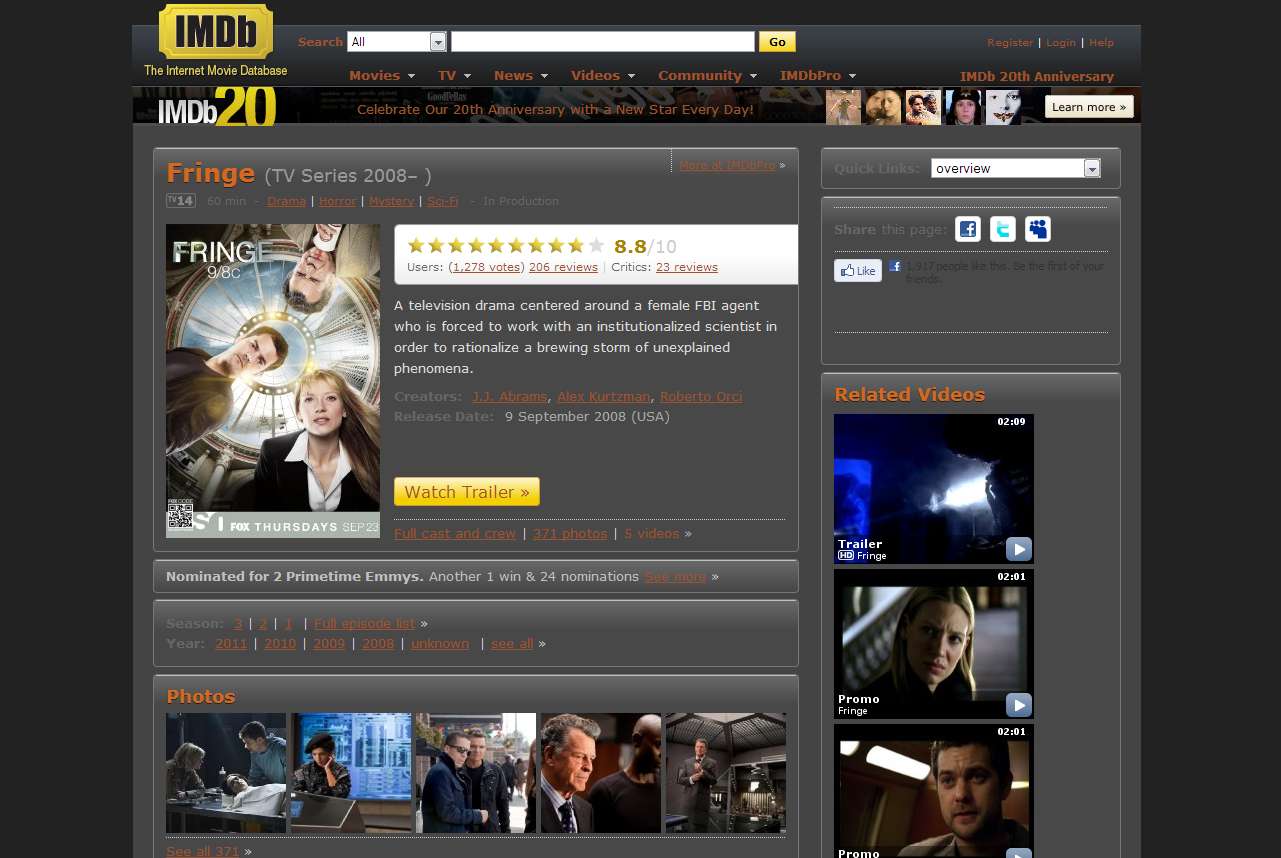This screenshot has width=1281, height=858.
Task: Click See more awards link
Action: (675, 576)
